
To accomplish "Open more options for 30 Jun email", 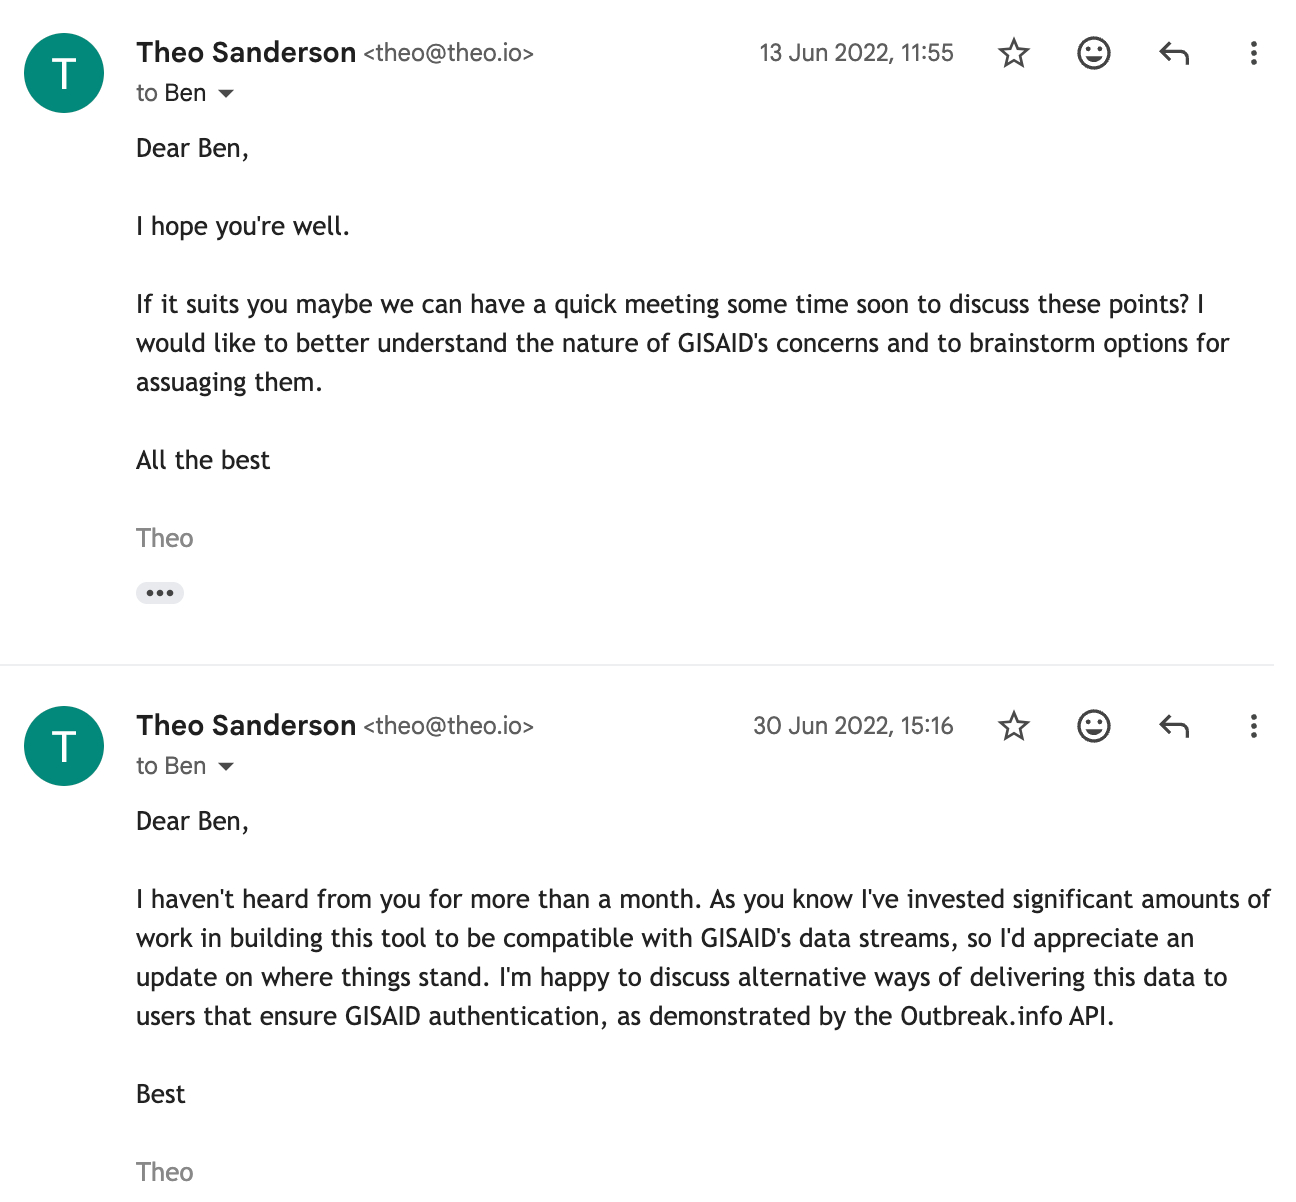I will (1253, 726).
